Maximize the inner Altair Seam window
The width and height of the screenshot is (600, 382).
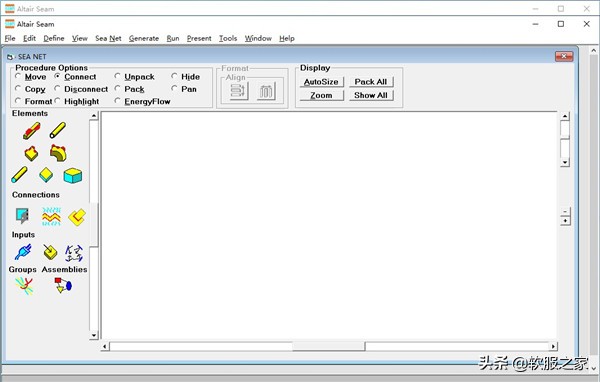click(x=561, y=24)
